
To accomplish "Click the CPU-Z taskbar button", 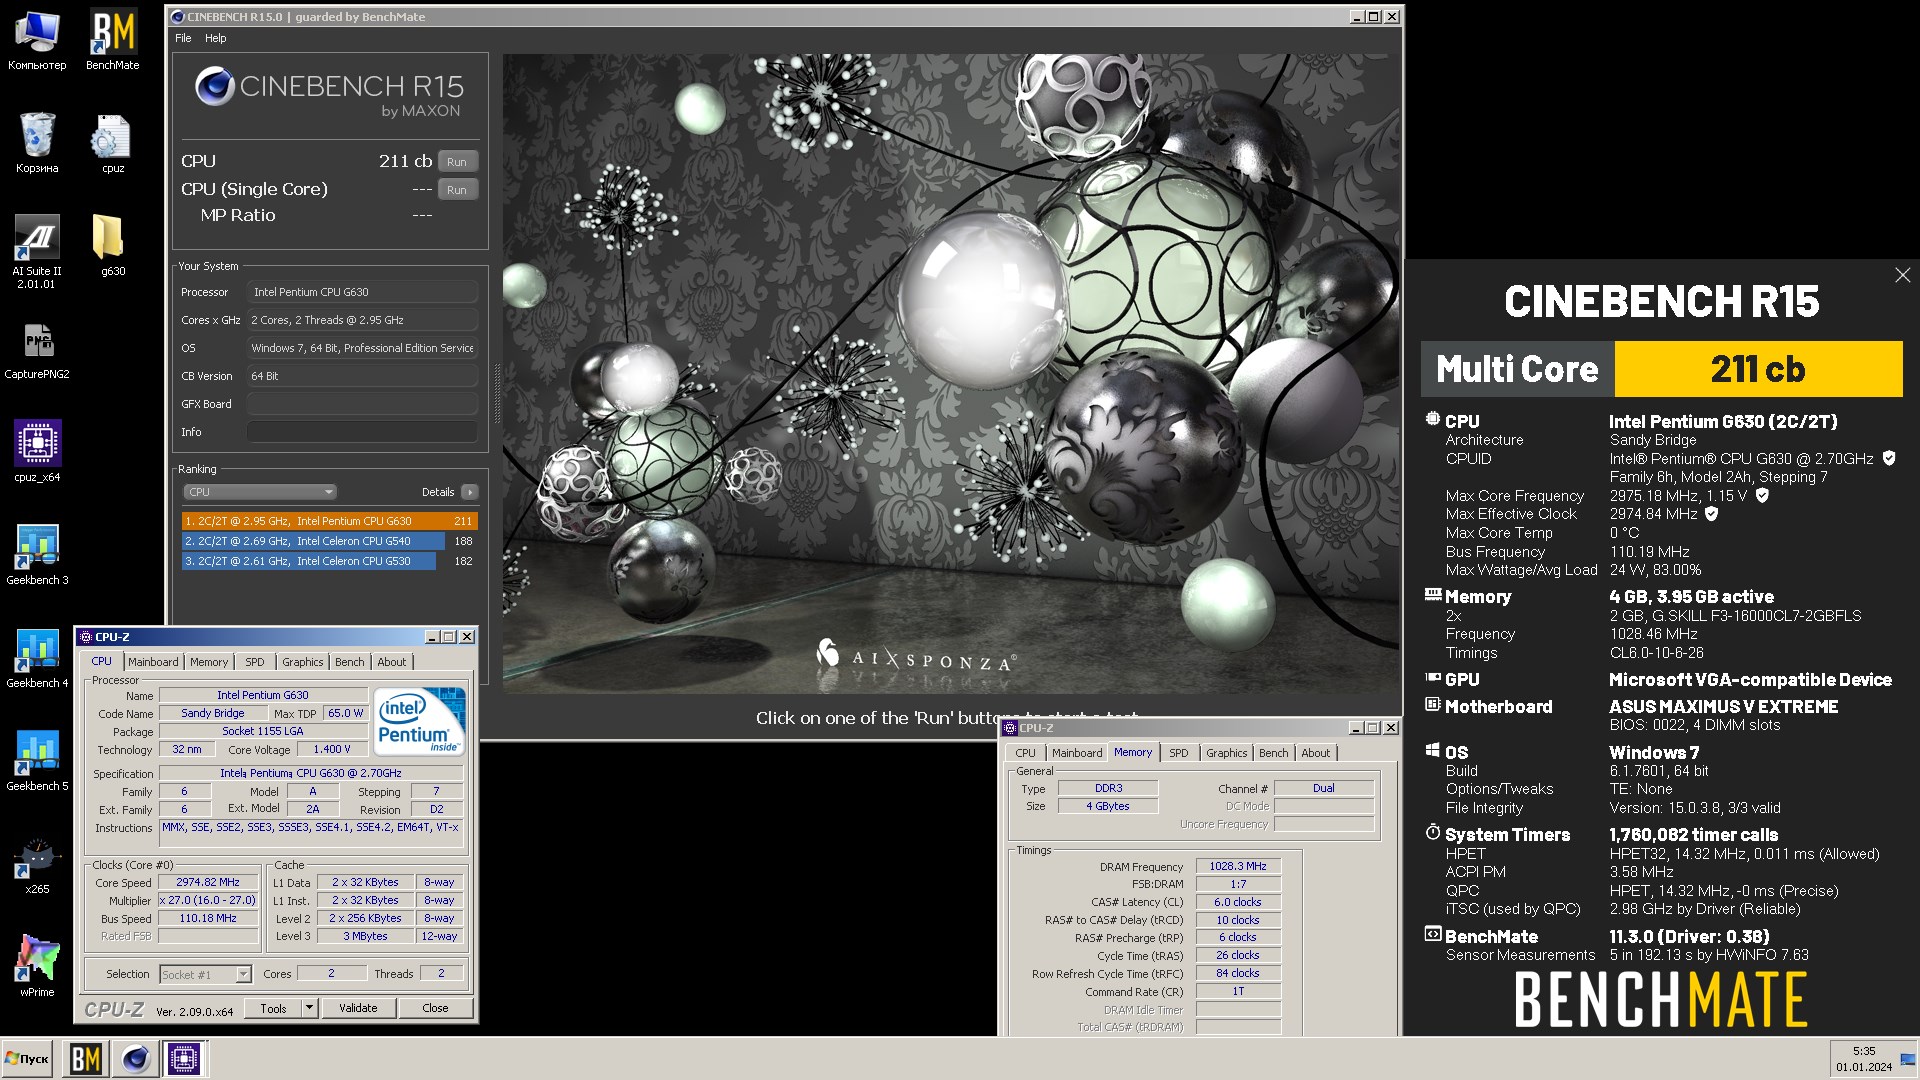I will 184,1059.
